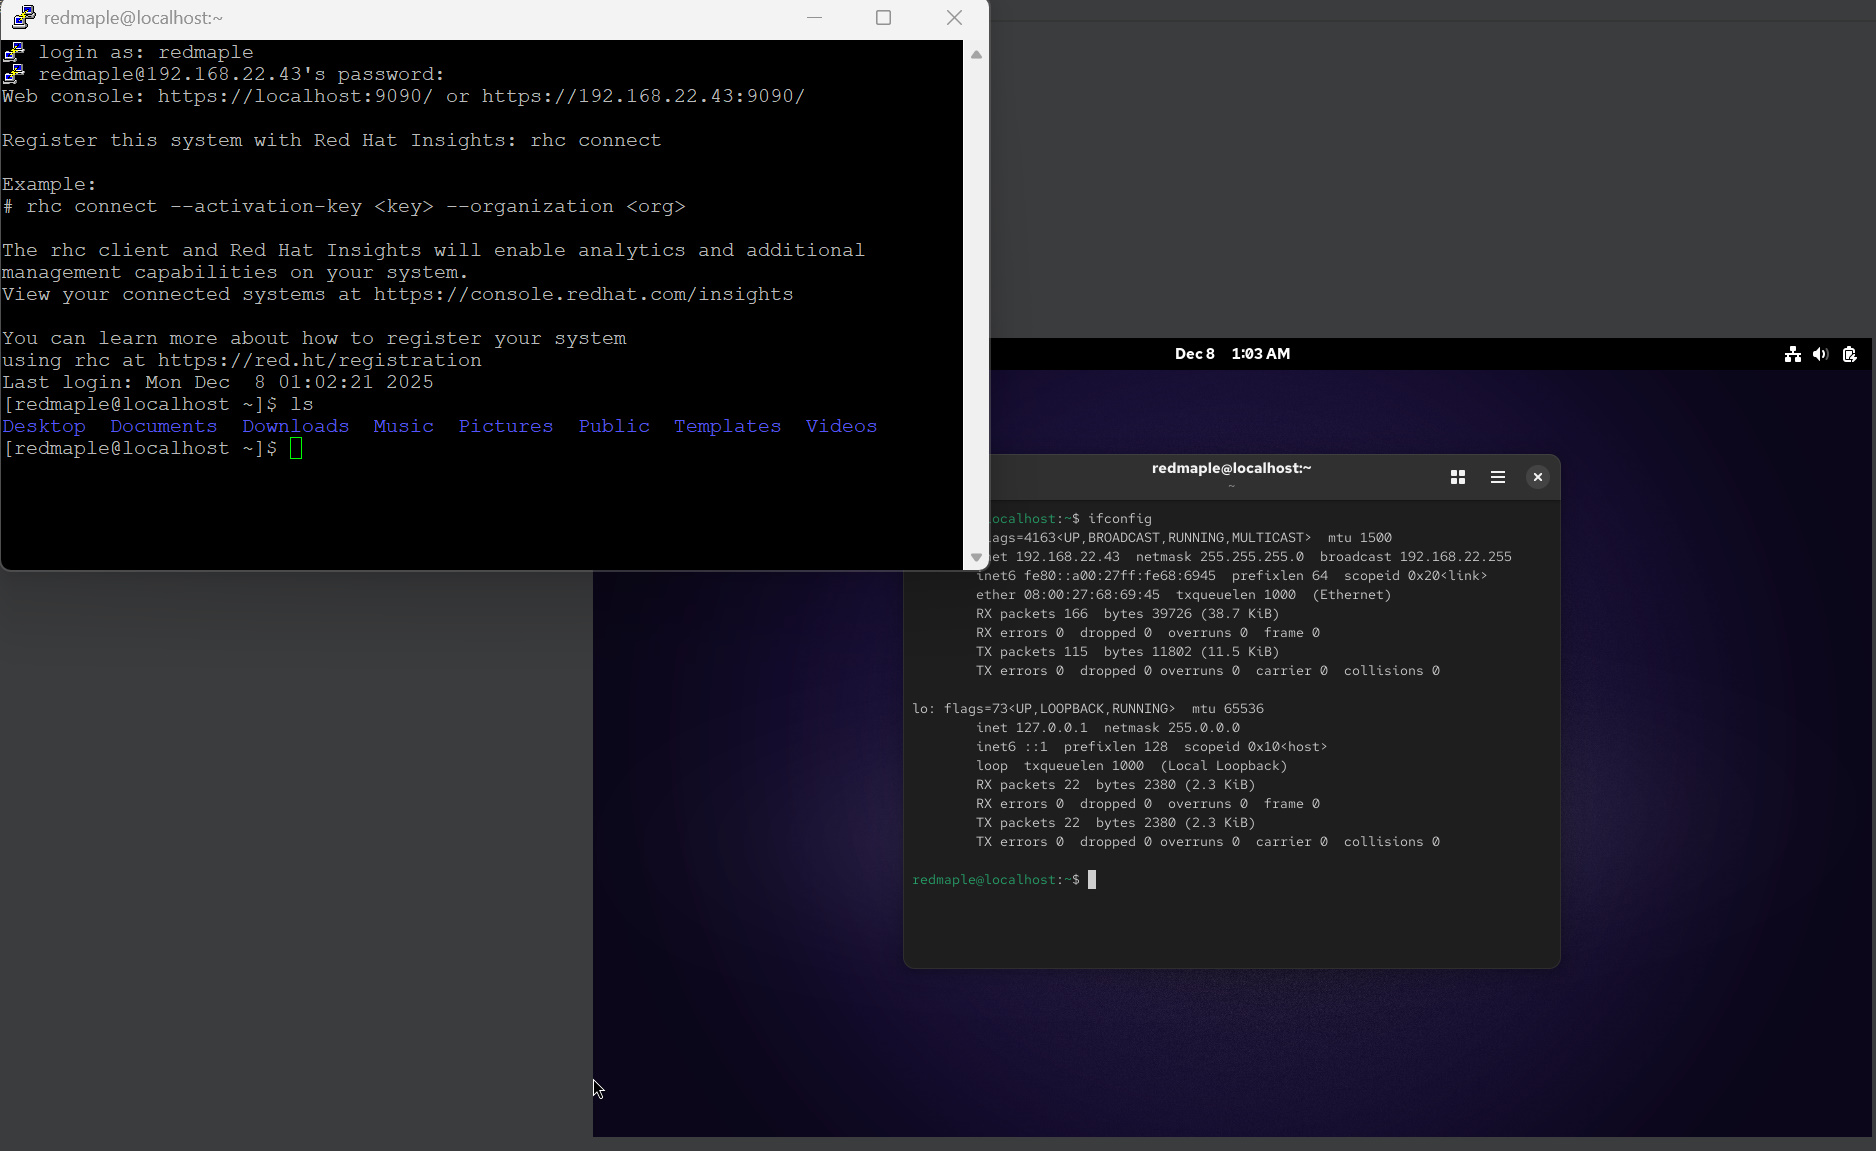Close the GNOME terminal window

tap(1537, 477)
